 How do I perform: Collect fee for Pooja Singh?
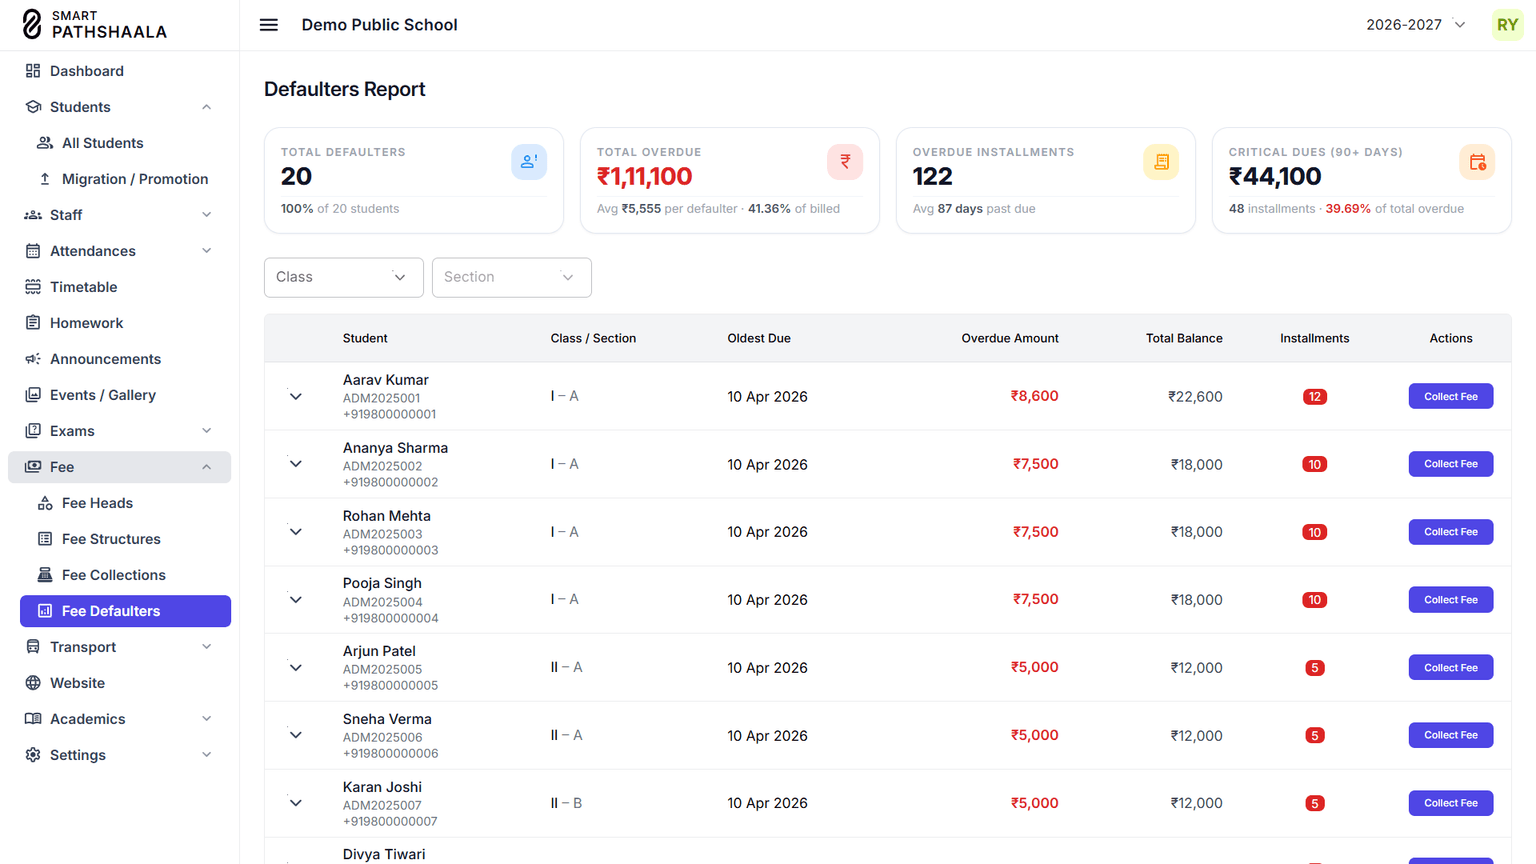[x=1451, y=600]
